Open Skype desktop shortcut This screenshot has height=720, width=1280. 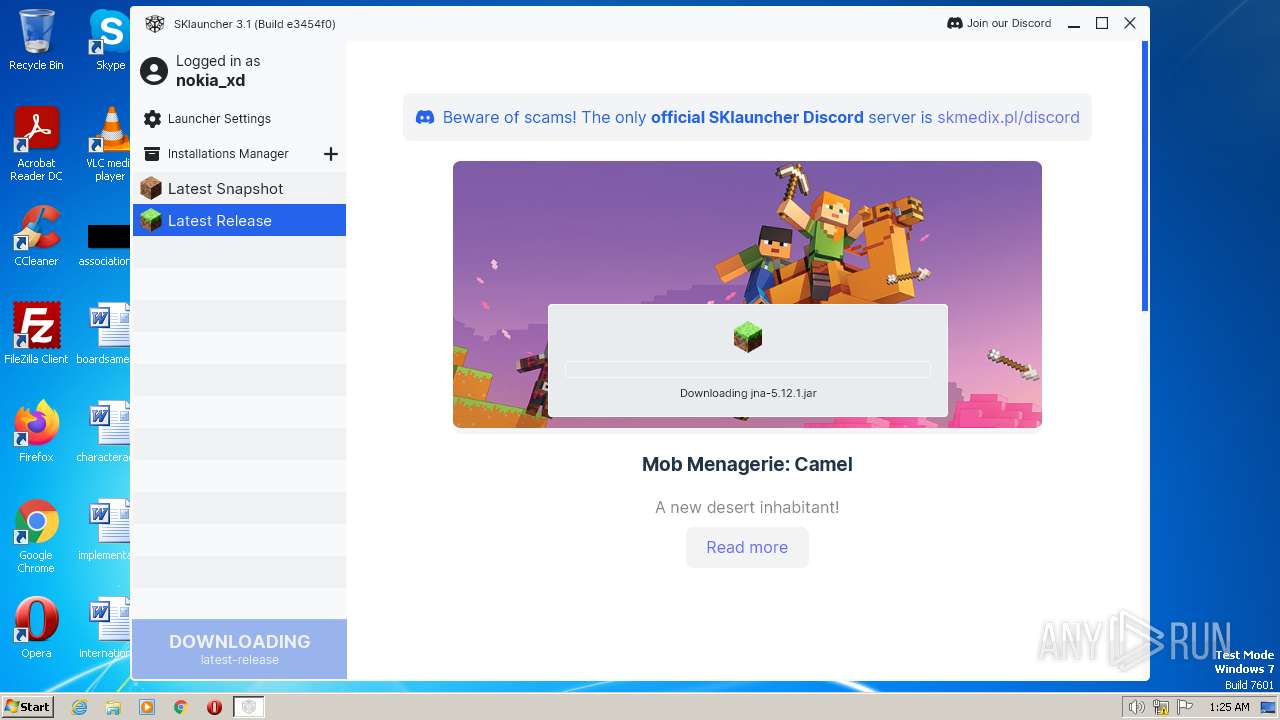click(110, 41)
